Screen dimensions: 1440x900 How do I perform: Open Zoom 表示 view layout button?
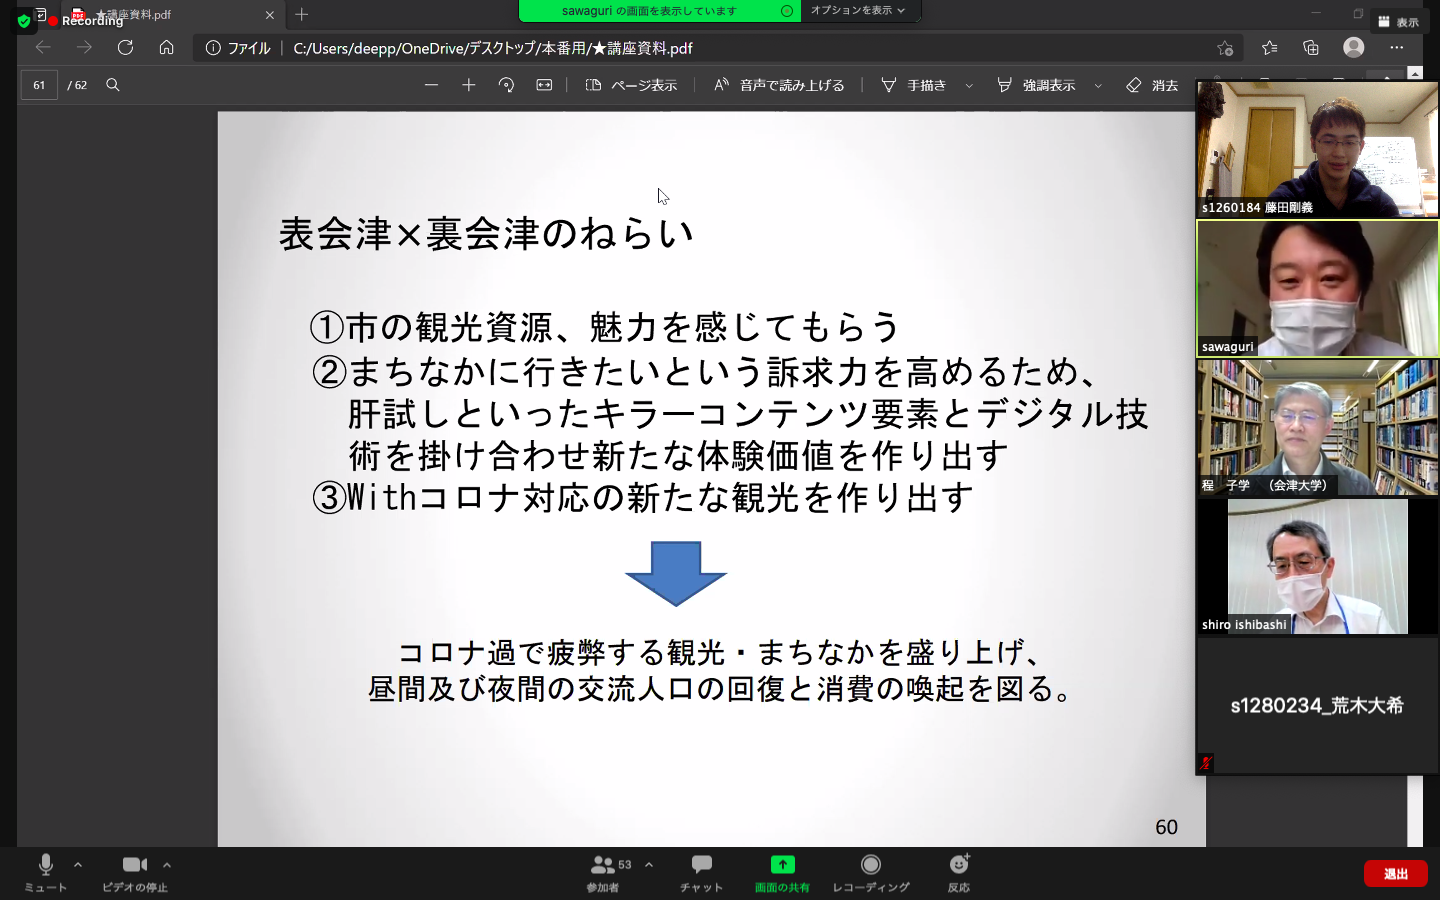tap(1398, 21)
